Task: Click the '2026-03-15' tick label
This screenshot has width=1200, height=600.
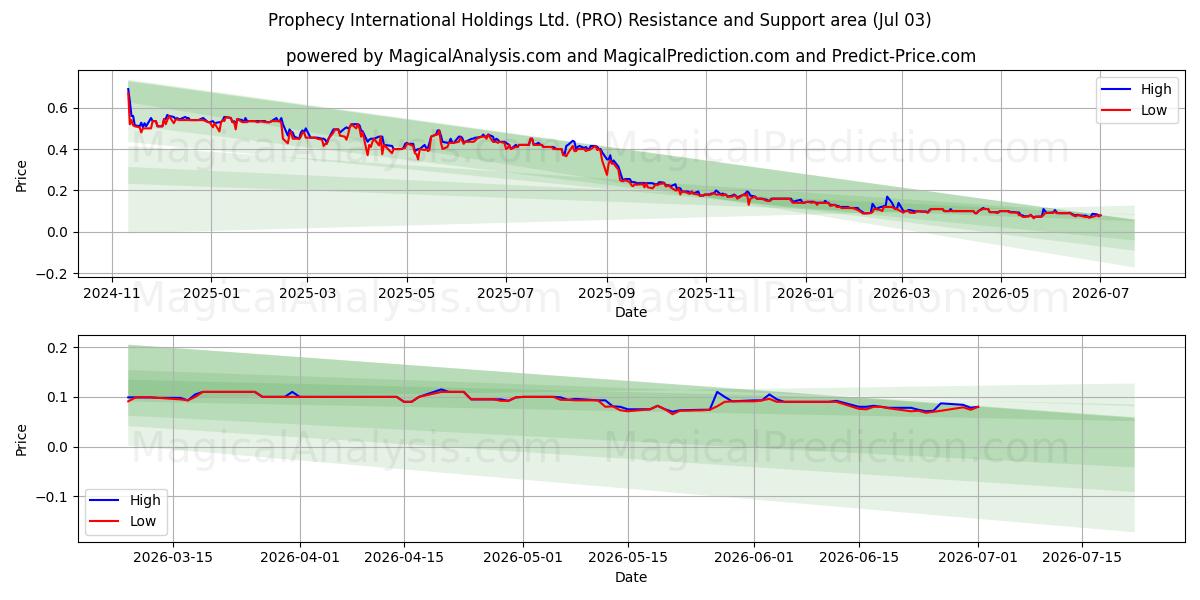Action: [173, 557]
